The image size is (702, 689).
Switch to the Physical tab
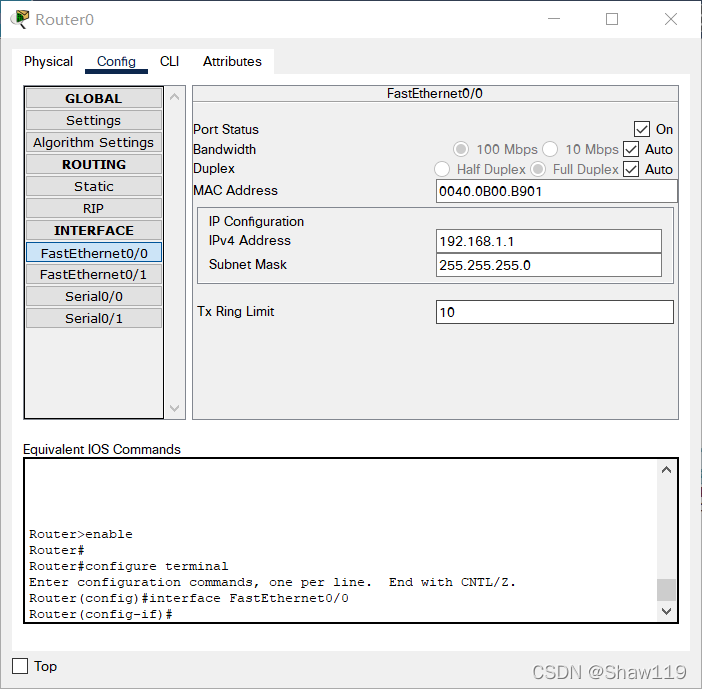pos(48,61)
